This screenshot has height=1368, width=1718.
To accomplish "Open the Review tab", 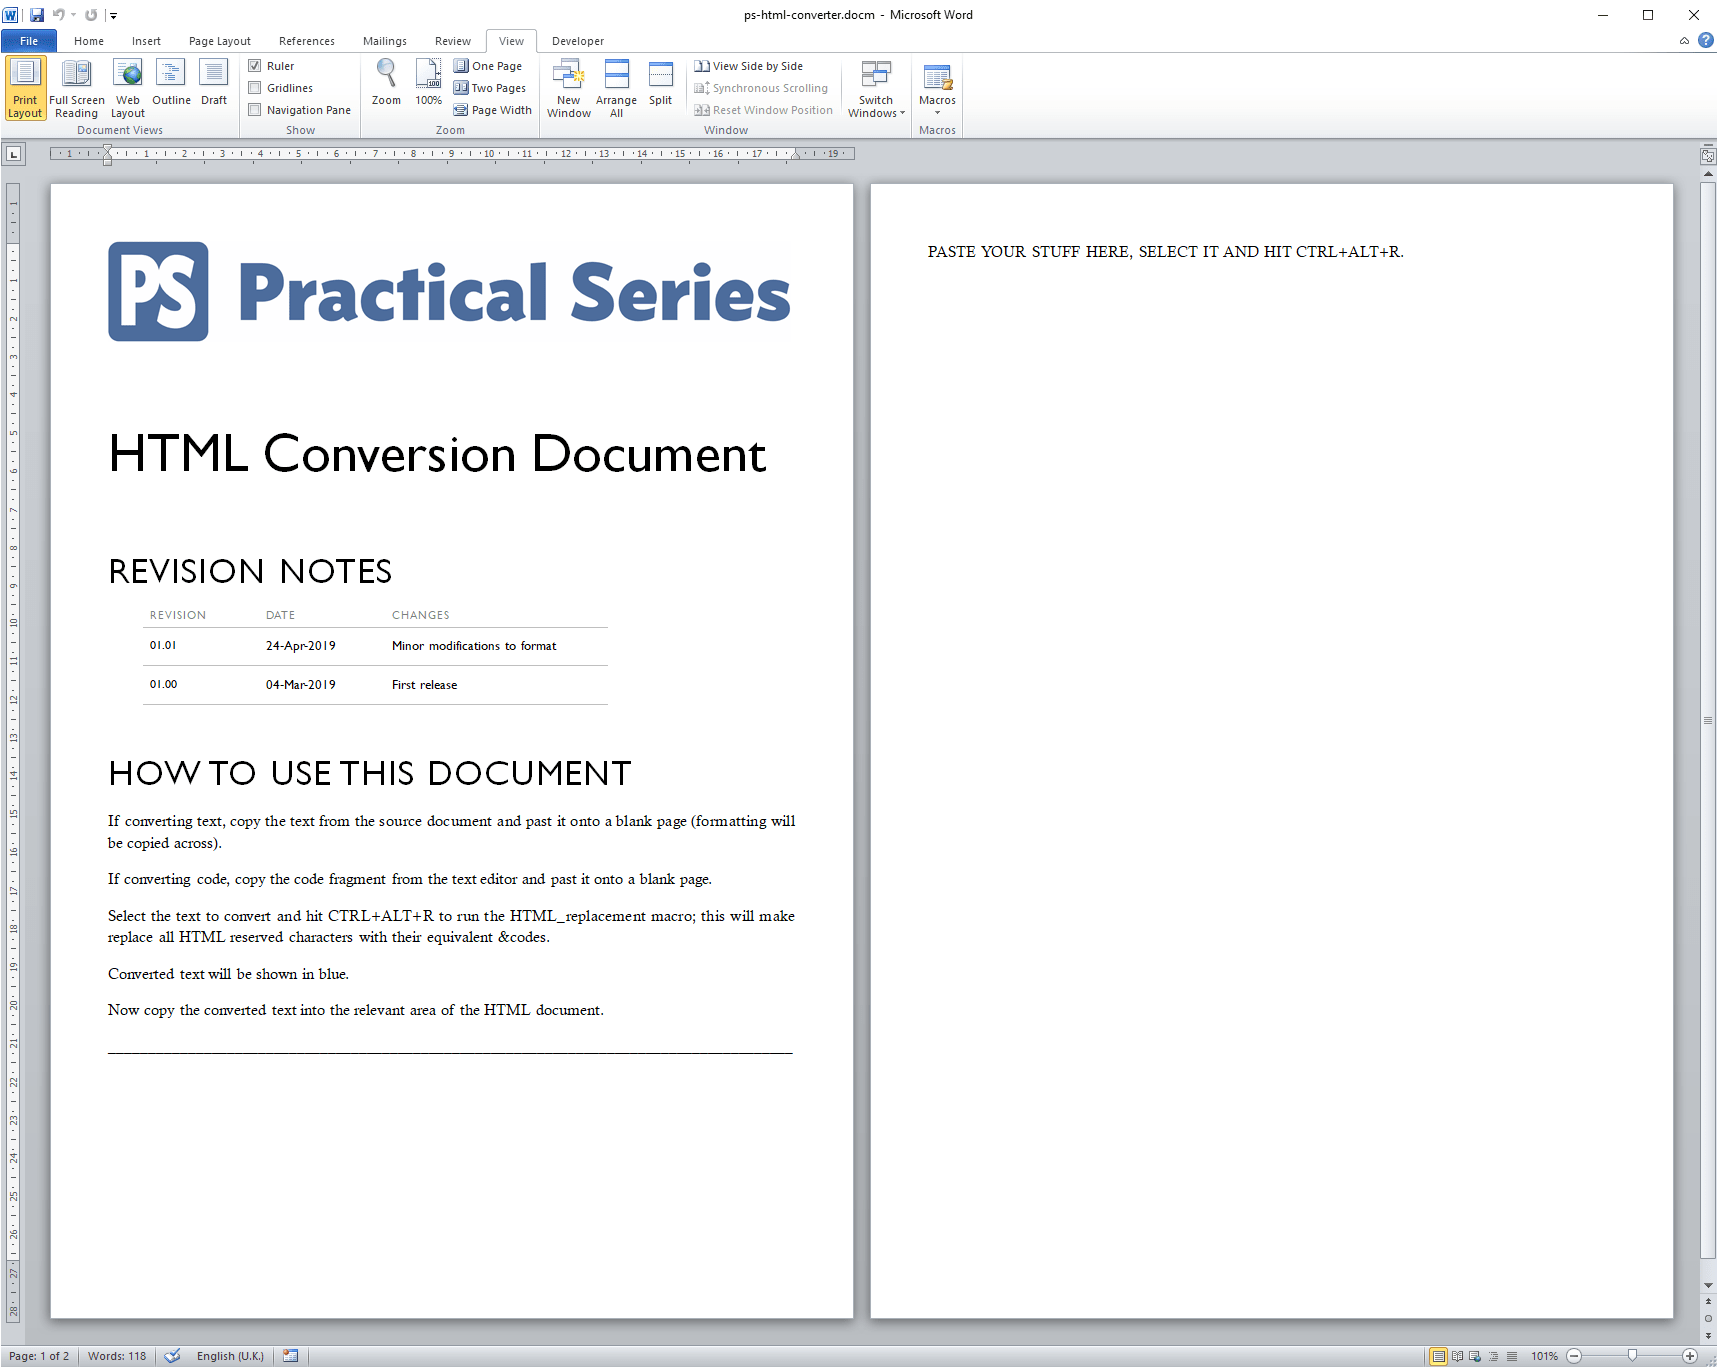I will (453, 41).
